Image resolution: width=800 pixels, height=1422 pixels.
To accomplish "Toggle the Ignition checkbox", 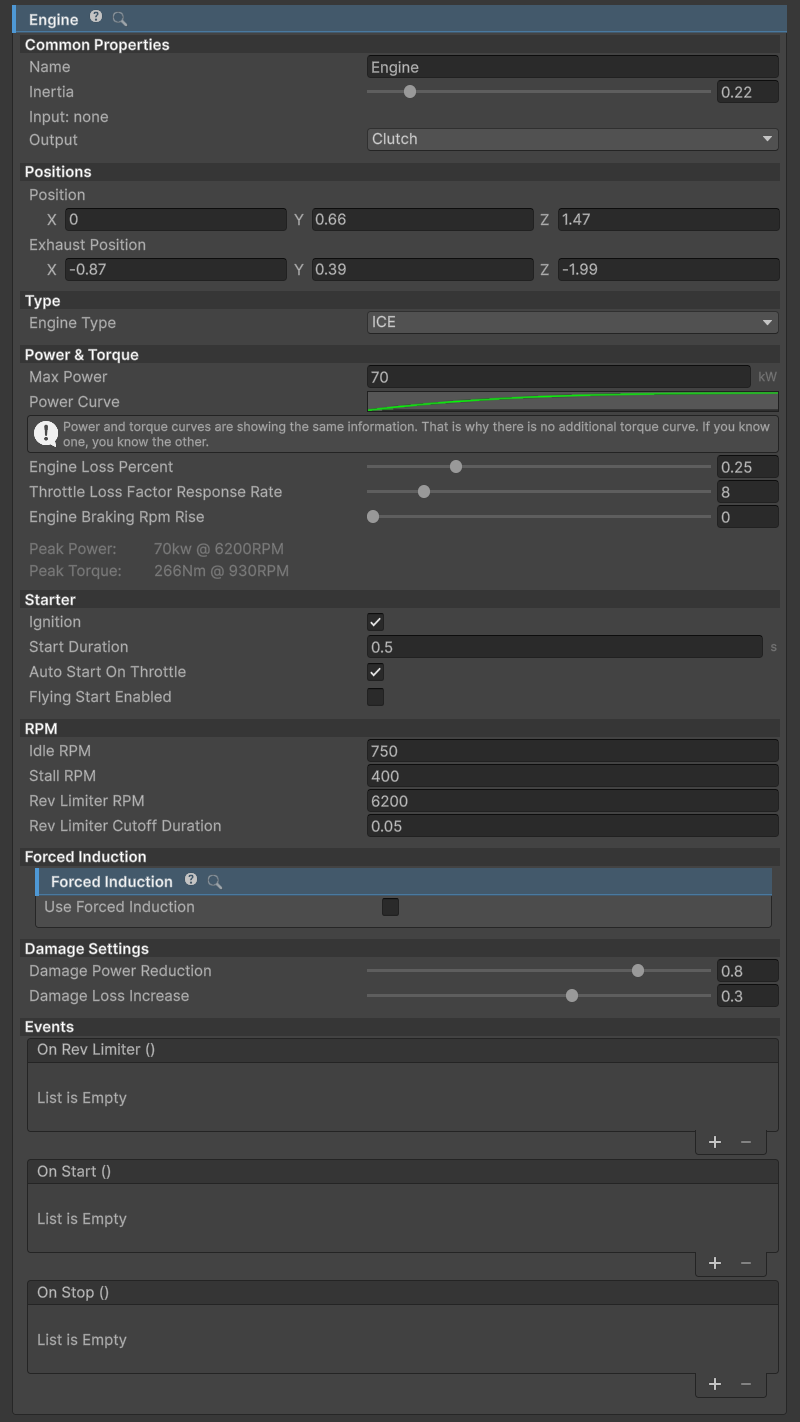I will point(376,622).
